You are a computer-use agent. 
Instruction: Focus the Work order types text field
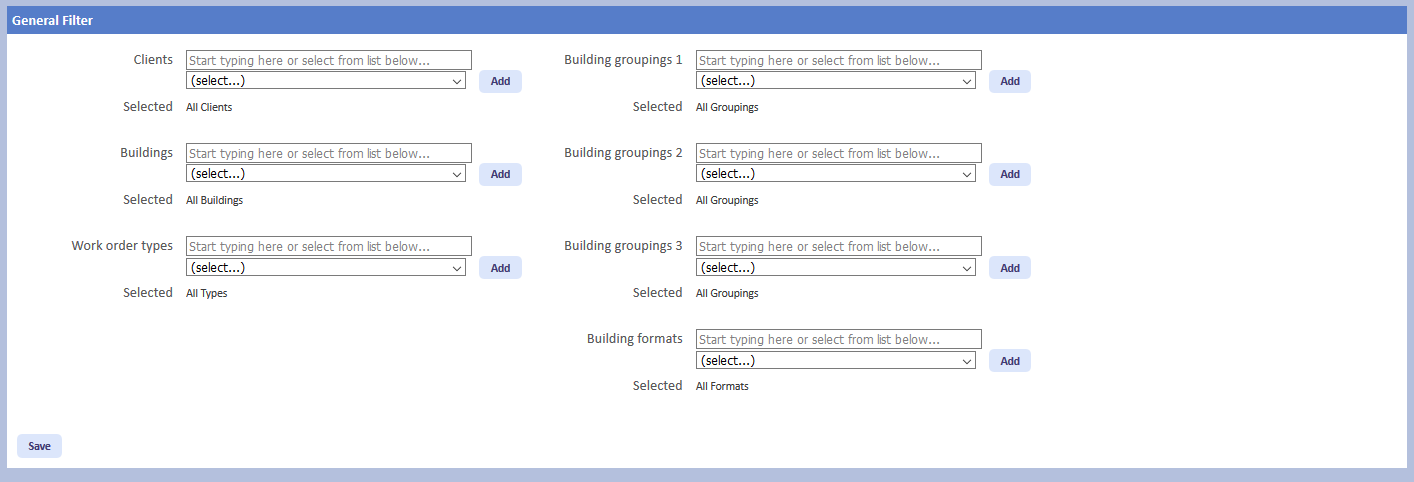coord(328,246)
